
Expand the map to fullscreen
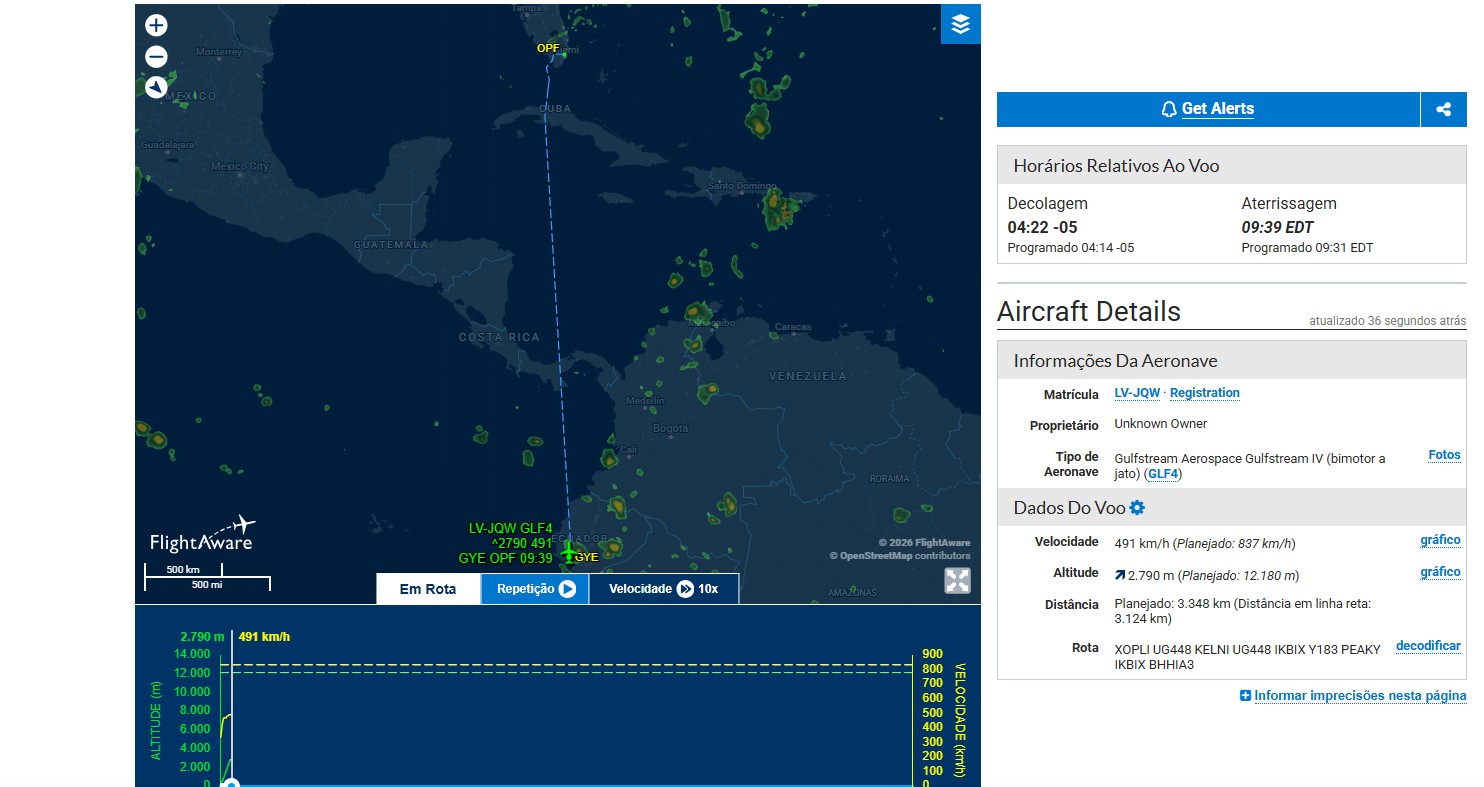pyautogui.click(x=957, y=581)
